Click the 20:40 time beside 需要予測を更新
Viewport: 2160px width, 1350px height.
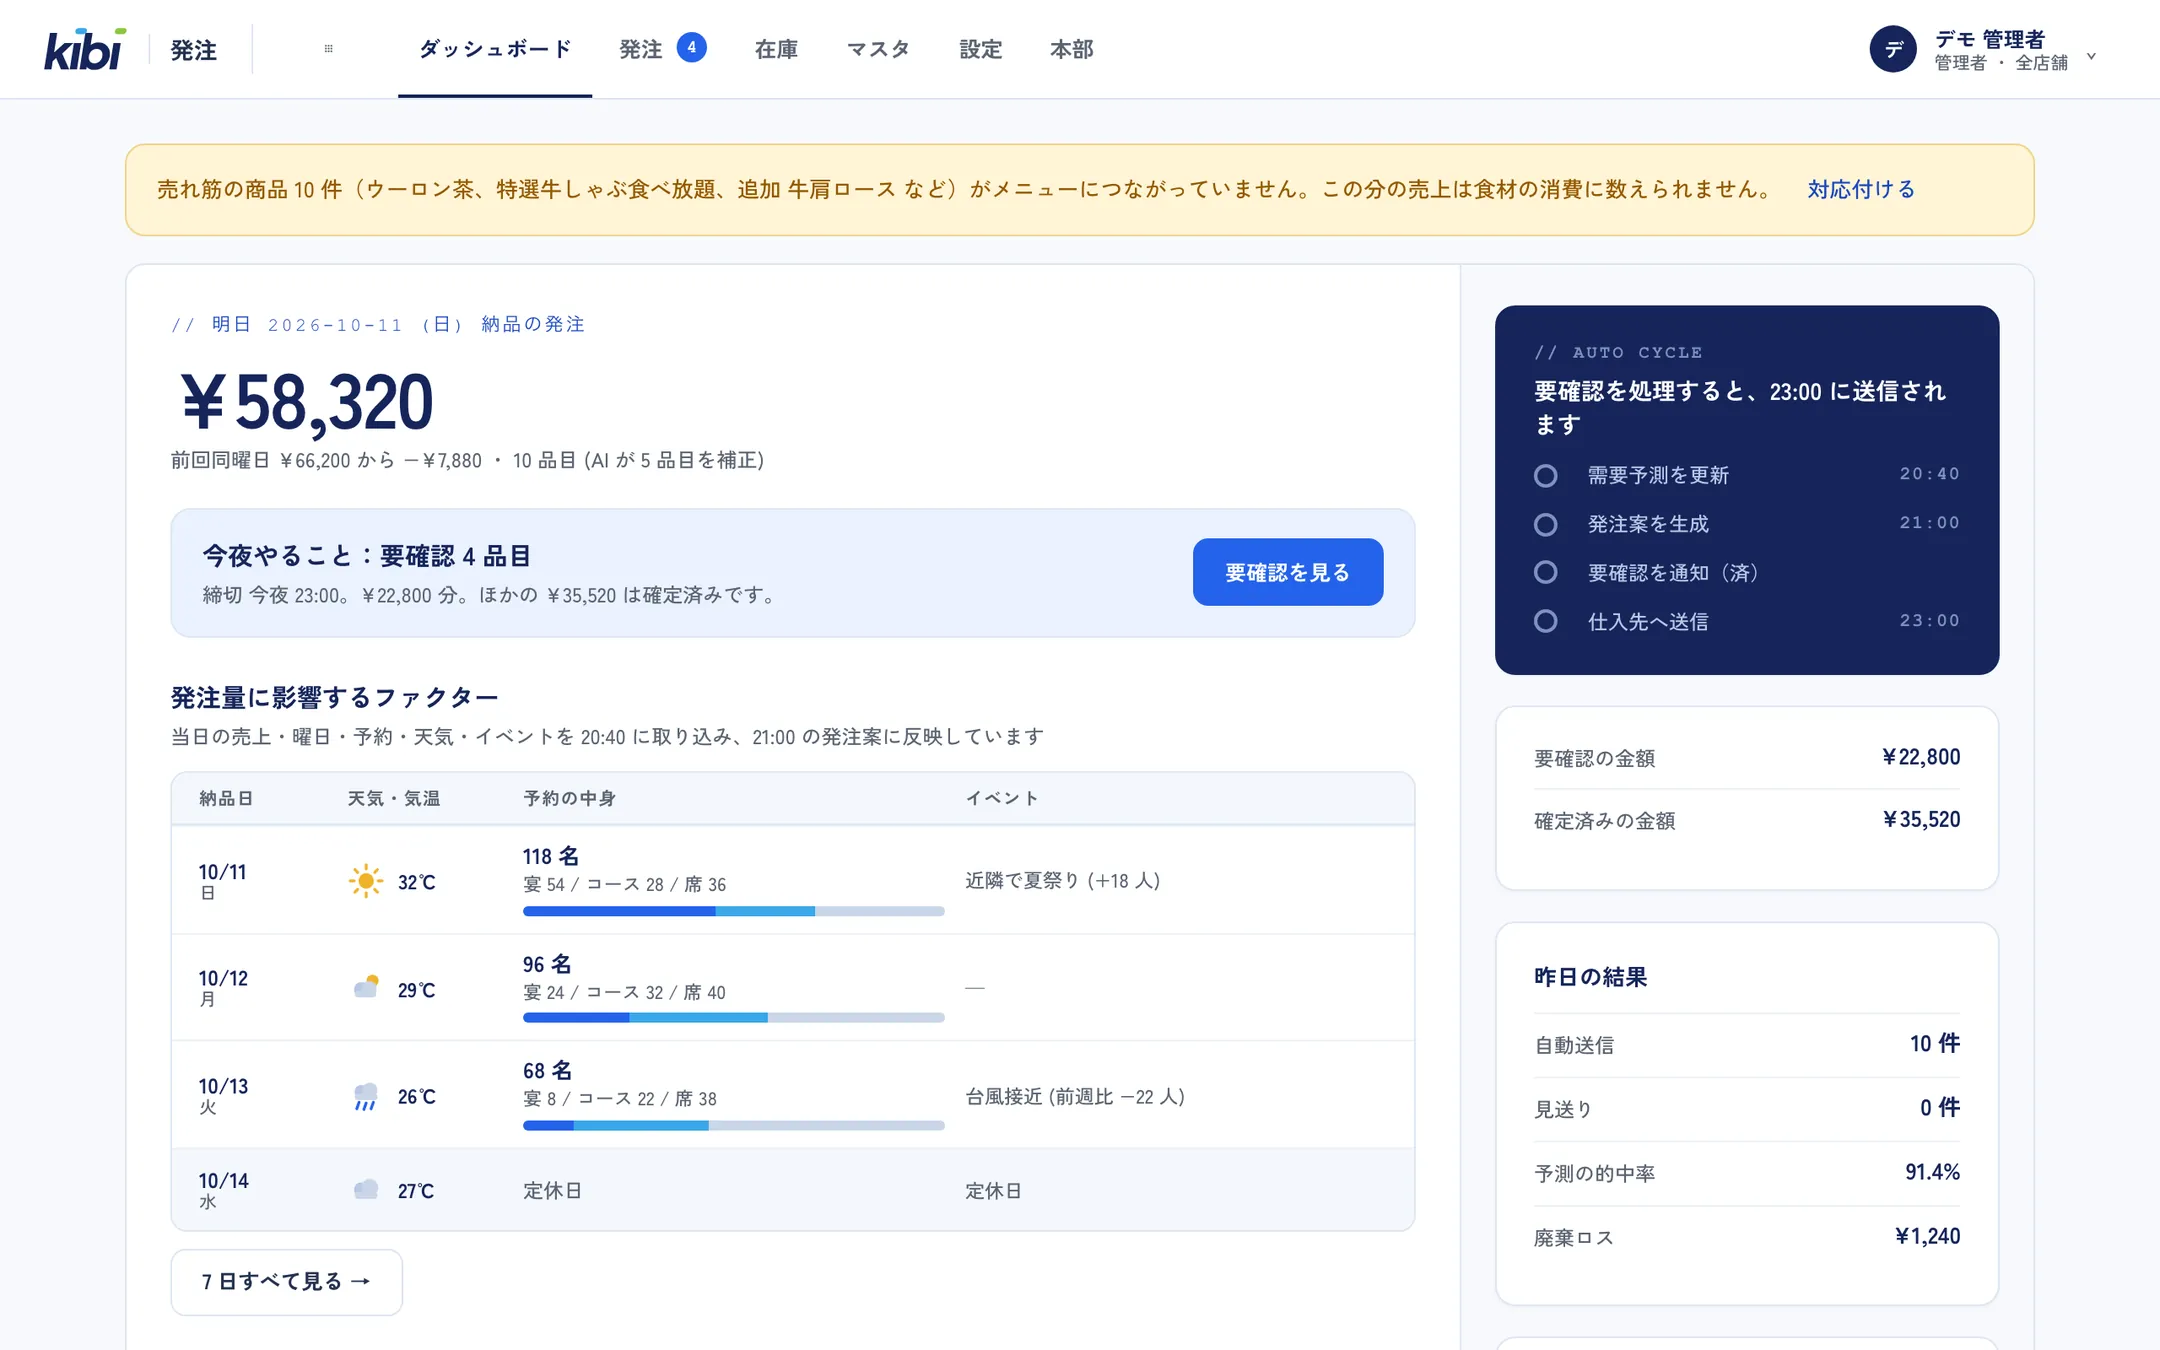(1930, 474)
